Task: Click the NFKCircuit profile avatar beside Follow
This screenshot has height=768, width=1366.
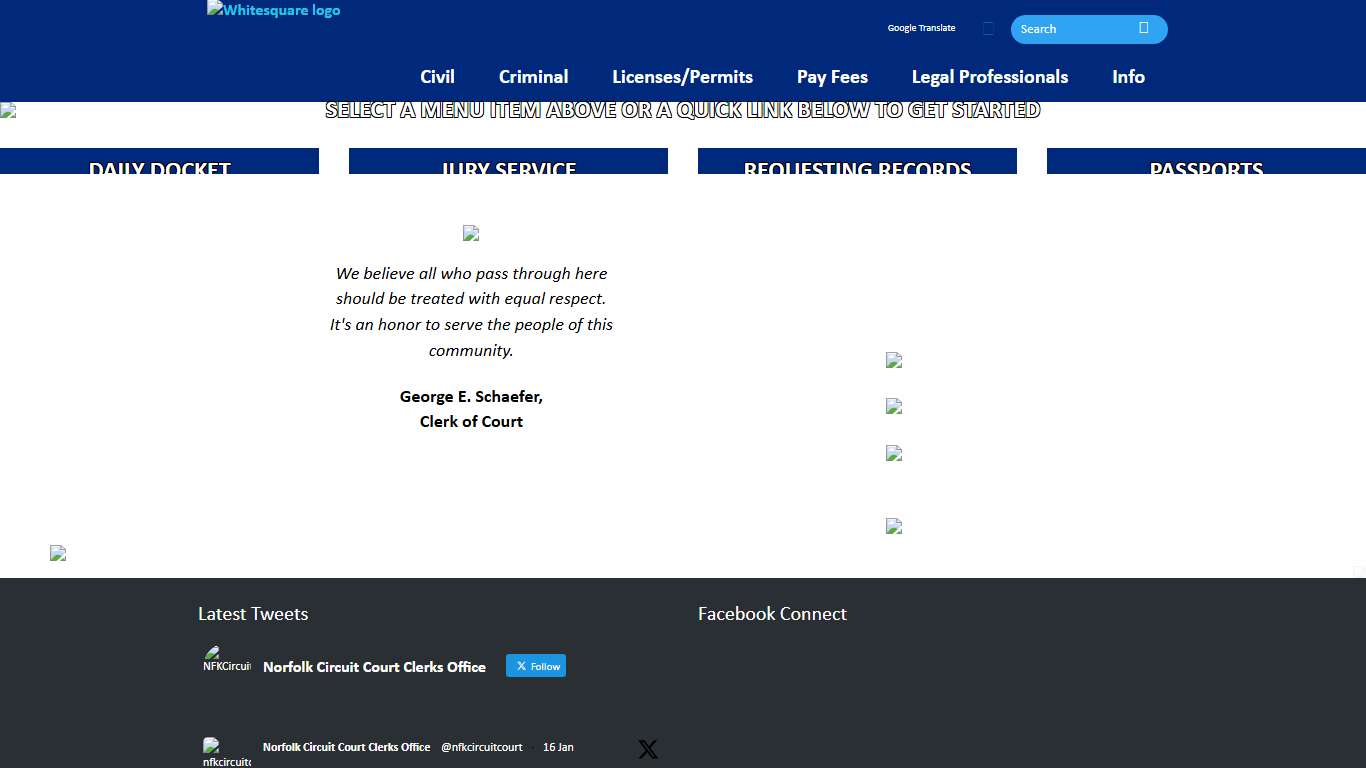Action: [227, 661]
